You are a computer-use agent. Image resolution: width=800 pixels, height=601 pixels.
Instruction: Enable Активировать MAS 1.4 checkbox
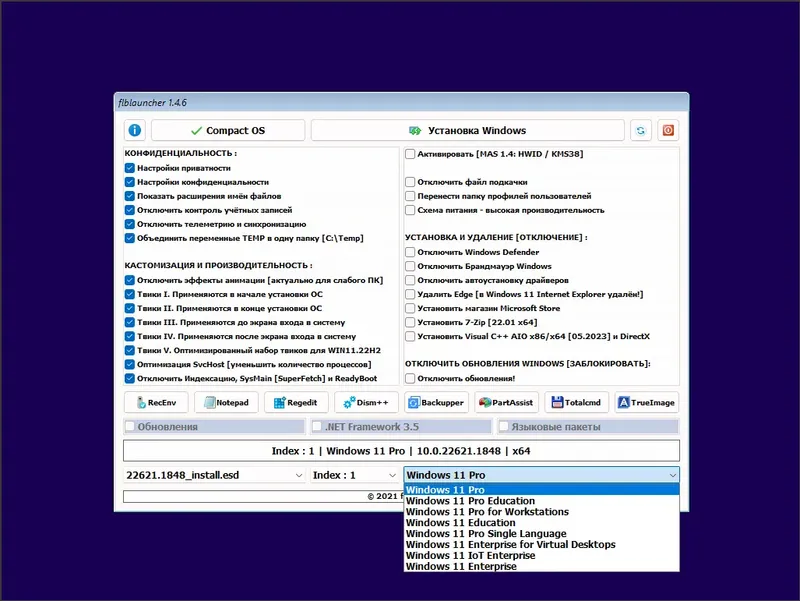click(x=410, y=154)
